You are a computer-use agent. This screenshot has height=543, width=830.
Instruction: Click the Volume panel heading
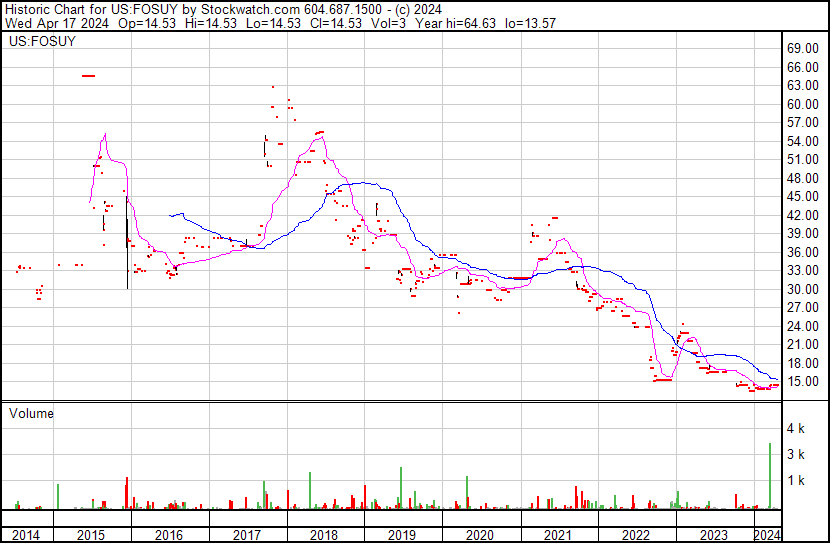(31, 413)
